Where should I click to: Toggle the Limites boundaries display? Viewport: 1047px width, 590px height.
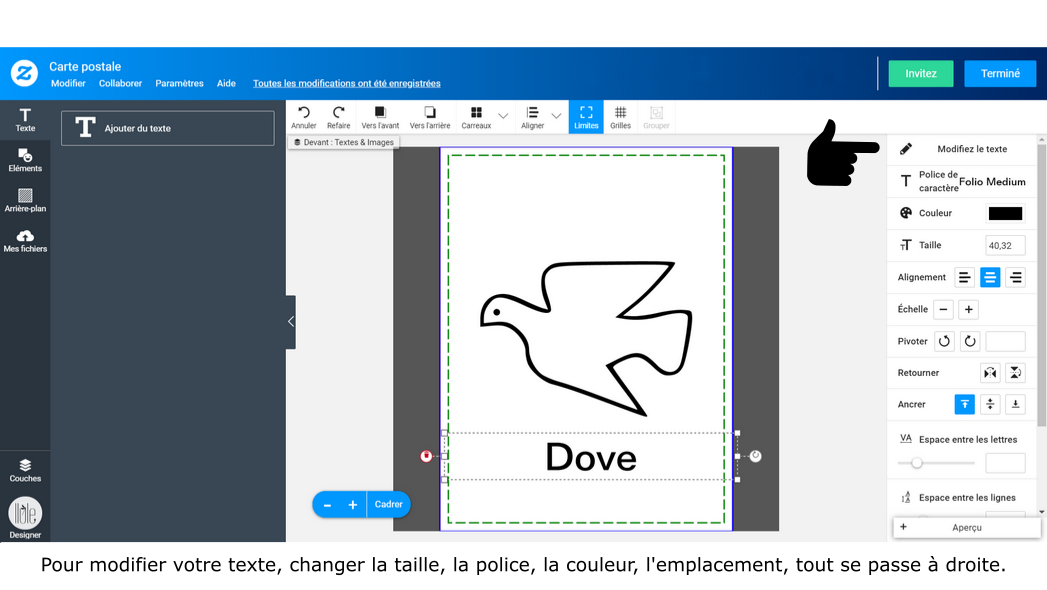(586, 117)
